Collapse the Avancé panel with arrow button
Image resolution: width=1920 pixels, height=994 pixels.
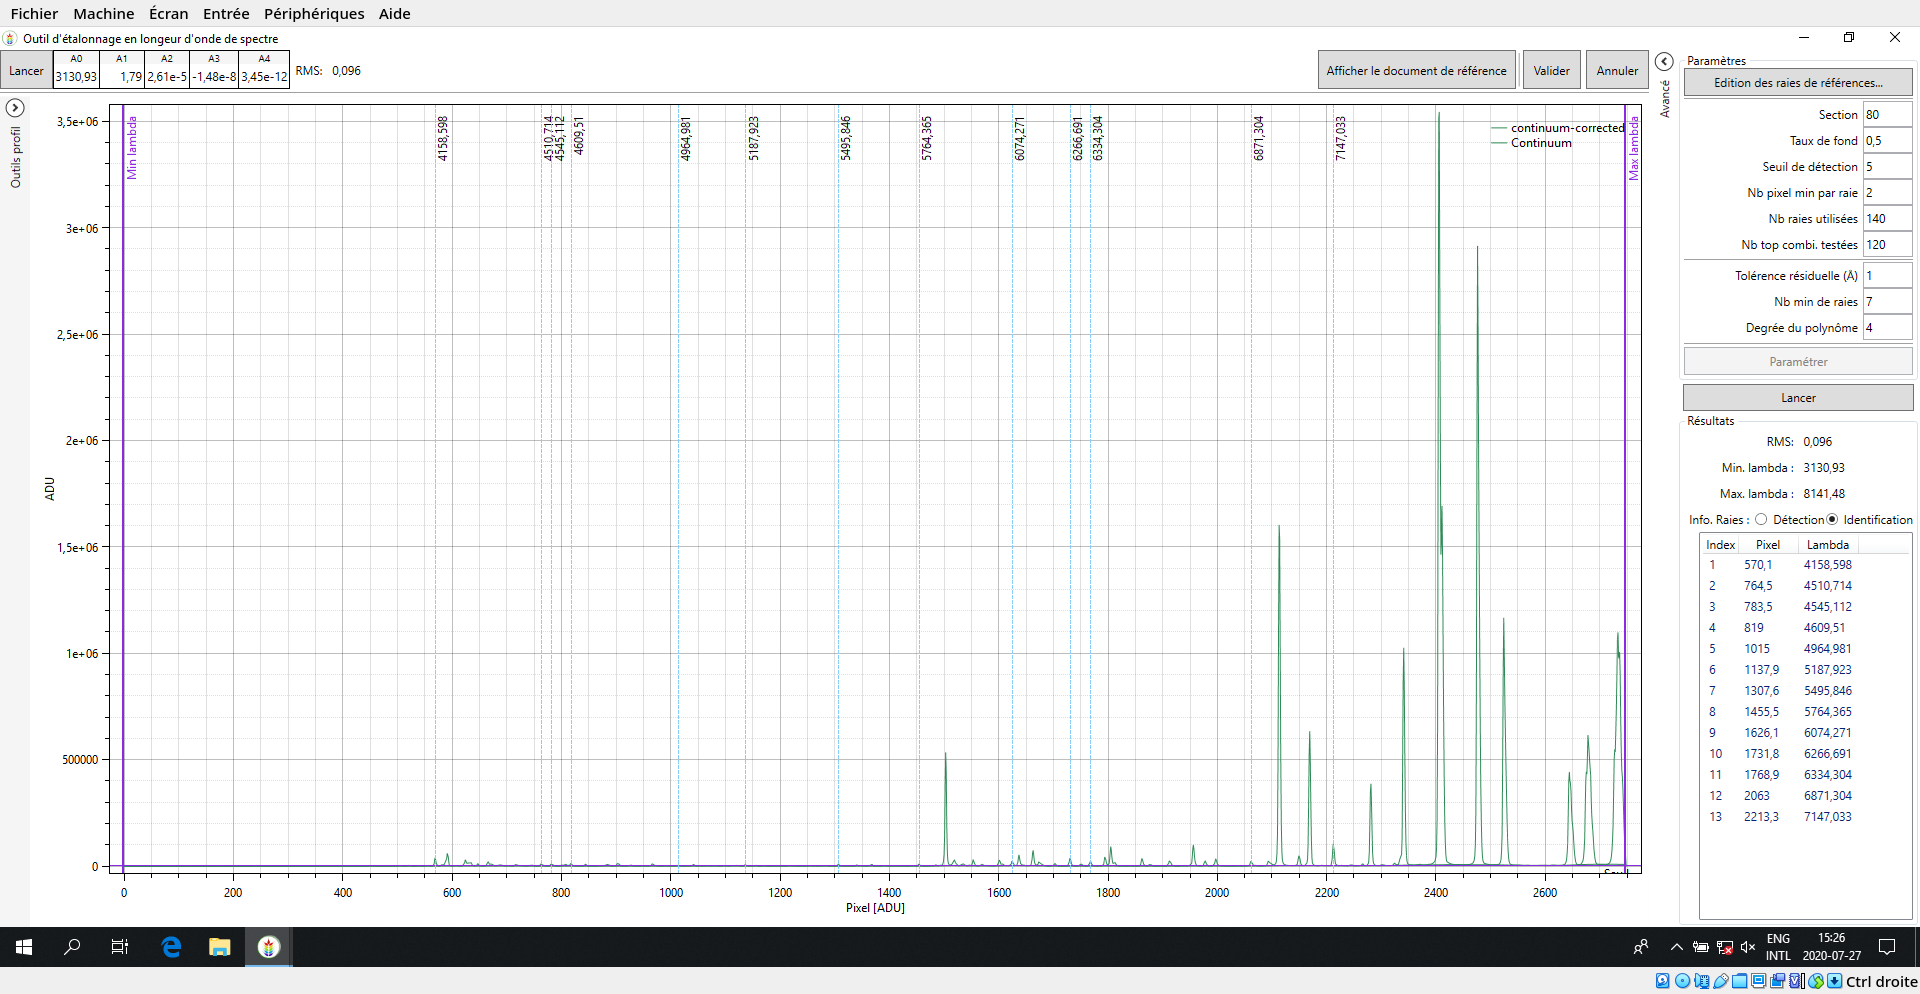[1664, 62]
